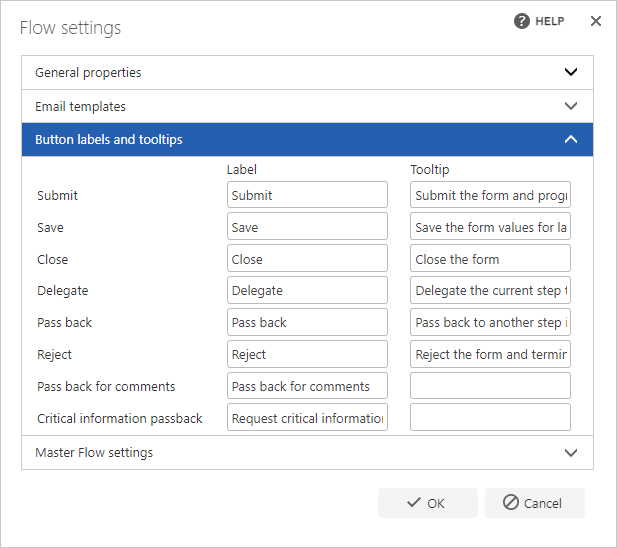Click the Reject label input field
Image resolution: width=617 pixels, height=548 pixels.
click(x=307, y=354)
